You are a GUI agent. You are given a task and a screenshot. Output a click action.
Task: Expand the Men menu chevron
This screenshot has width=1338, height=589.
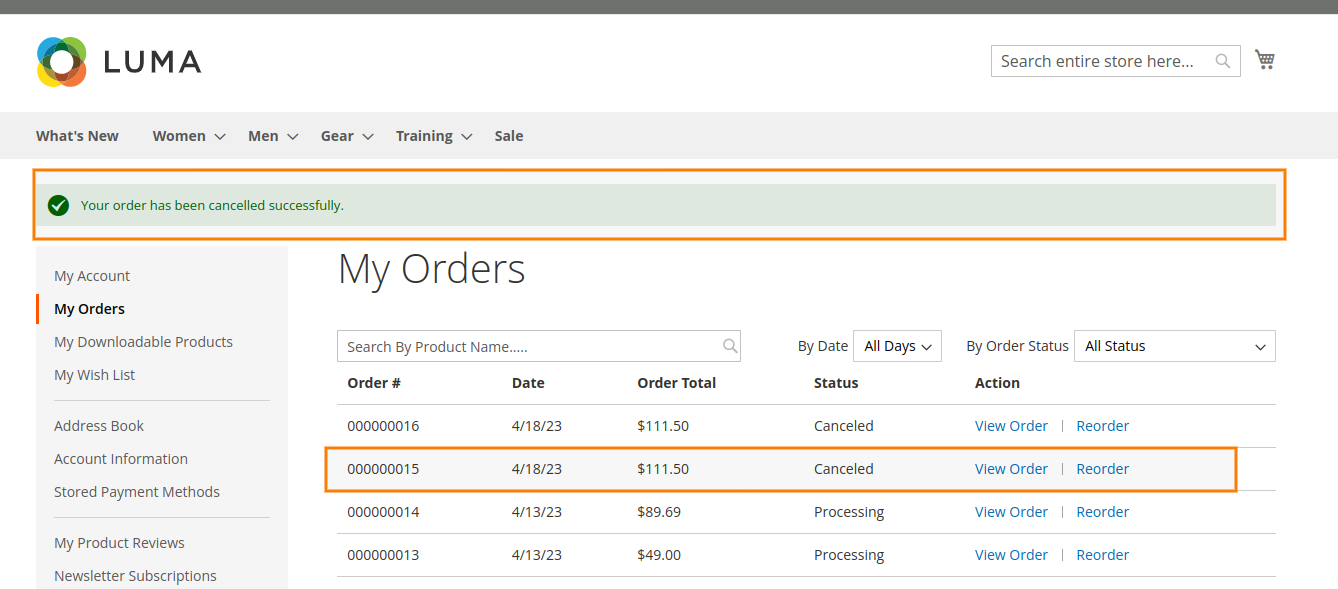coord(293,137)
